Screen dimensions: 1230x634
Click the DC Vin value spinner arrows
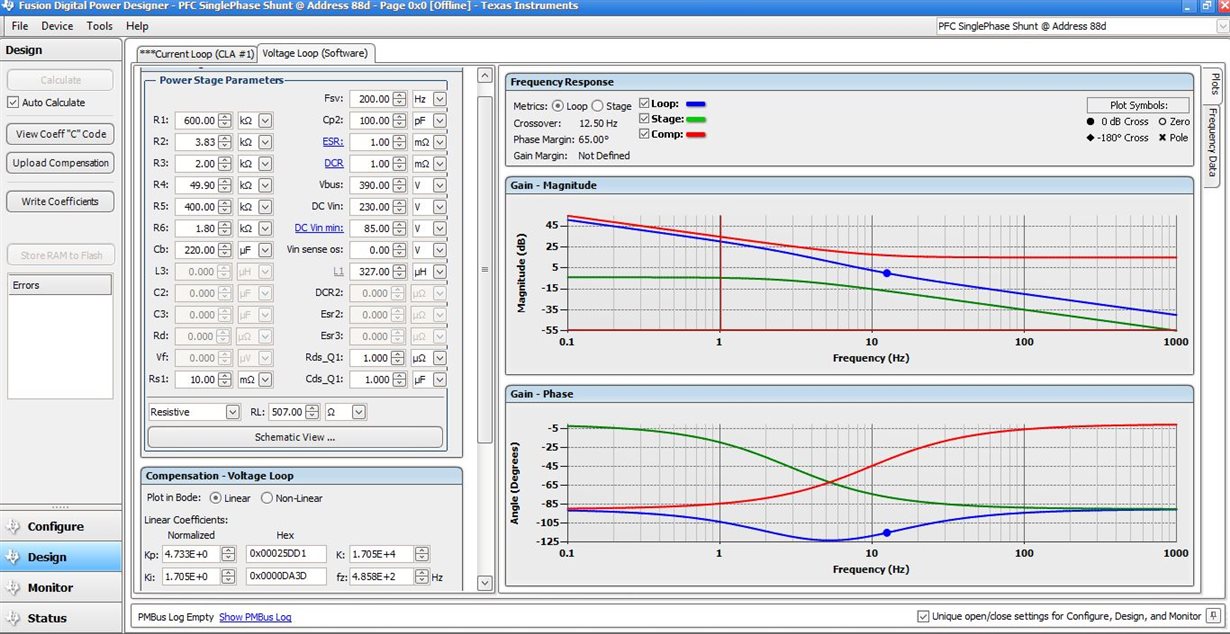(400, 207)
